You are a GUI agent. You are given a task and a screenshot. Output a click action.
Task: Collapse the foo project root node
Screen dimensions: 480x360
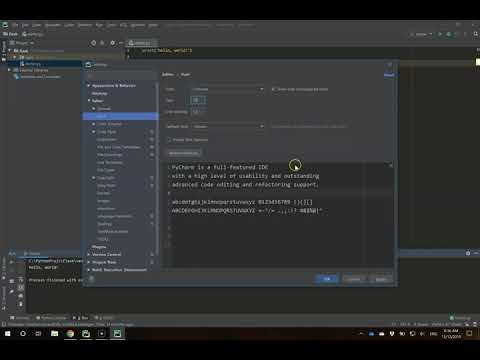click(x=10, y=50)
